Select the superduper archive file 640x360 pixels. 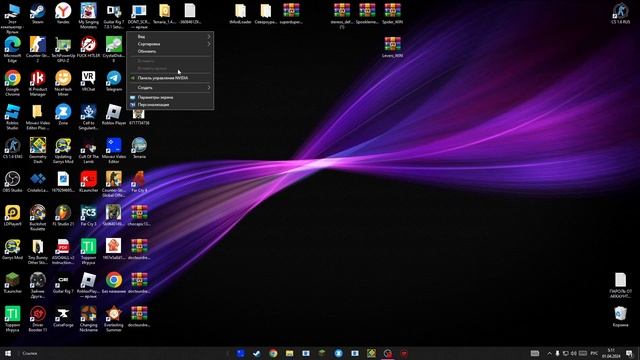tap(291, 13)
